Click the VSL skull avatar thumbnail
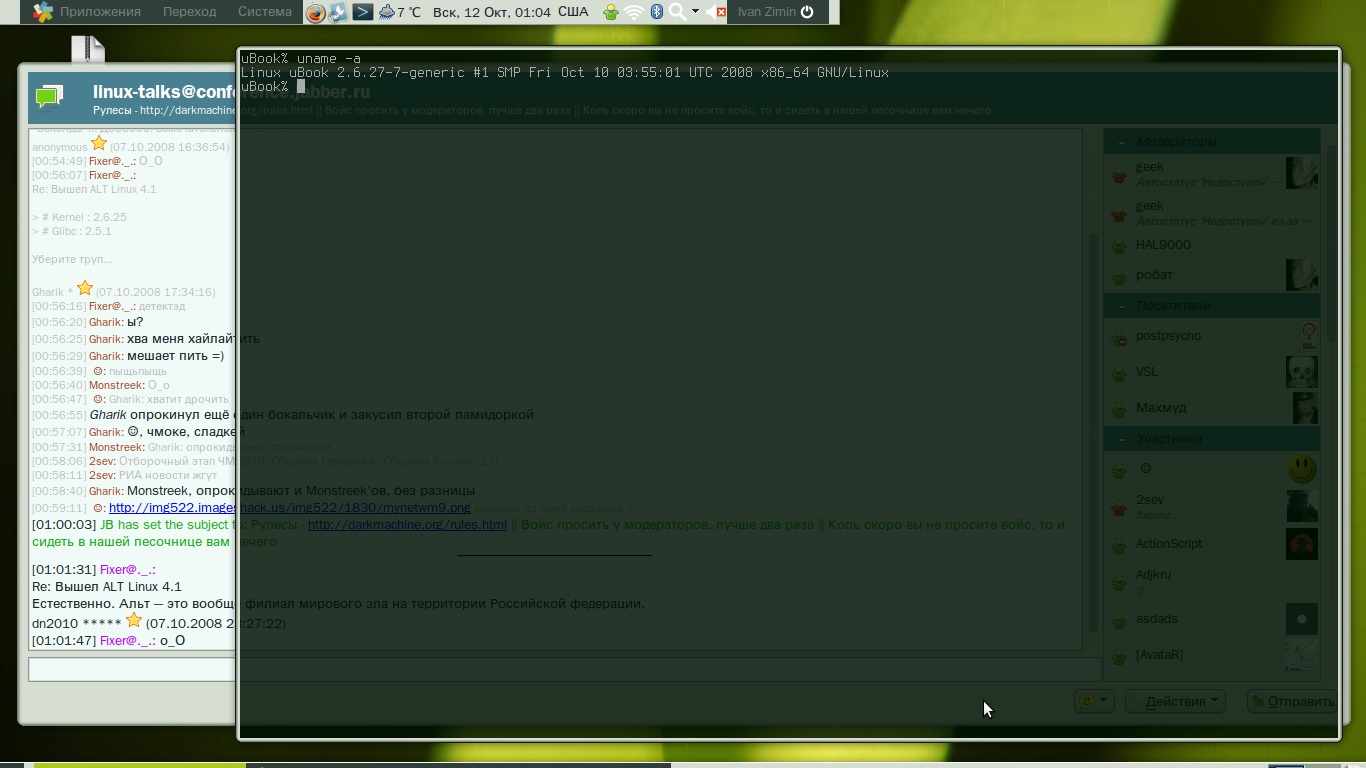The height and width of the screenshot is (768, 1366). tap(1301, 372)
